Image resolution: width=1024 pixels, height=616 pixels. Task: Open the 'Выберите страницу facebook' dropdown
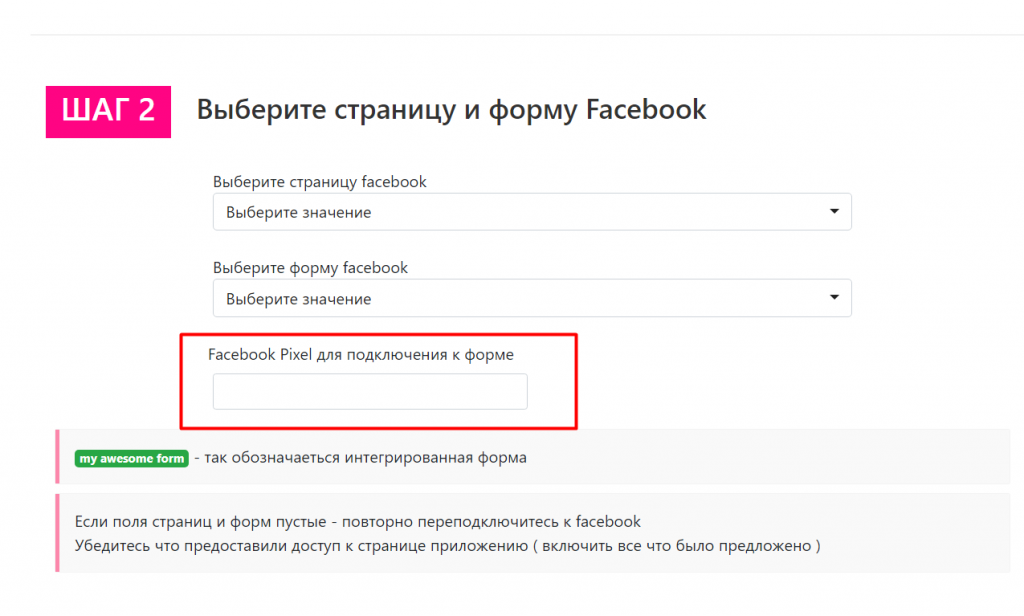click(532, 212)
